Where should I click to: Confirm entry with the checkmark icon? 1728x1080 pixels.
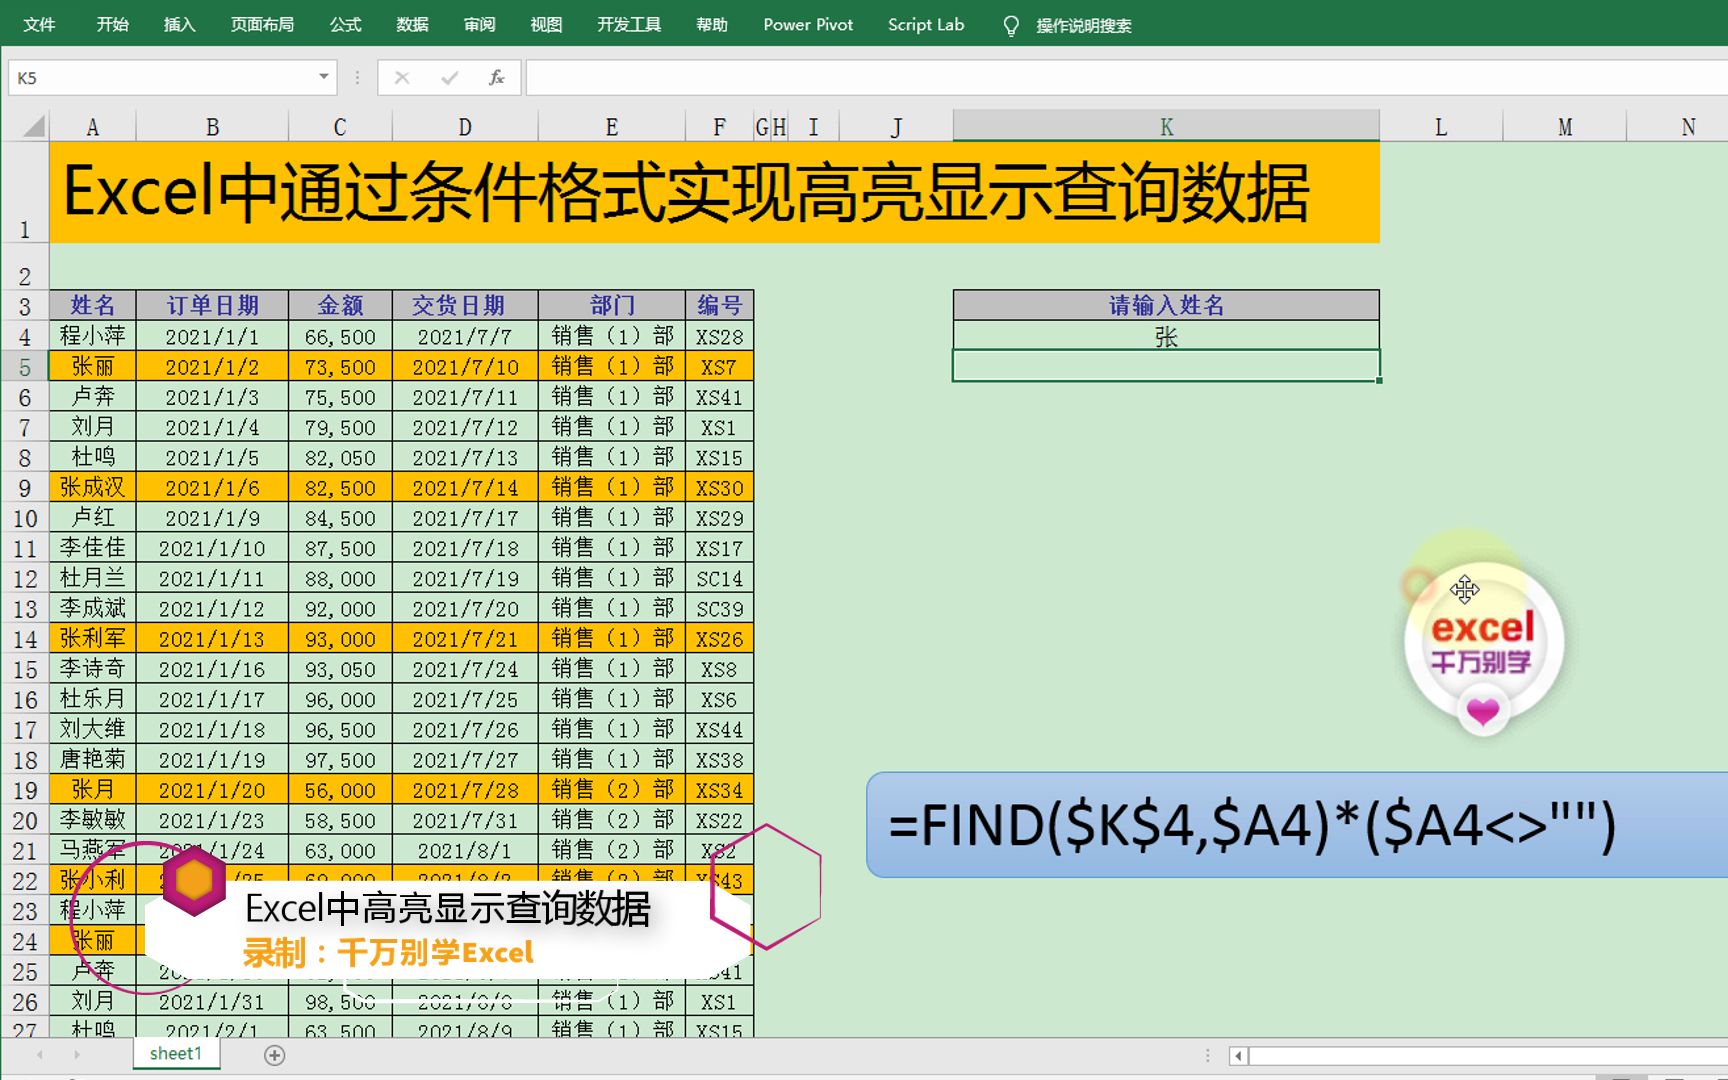point(448,77)
